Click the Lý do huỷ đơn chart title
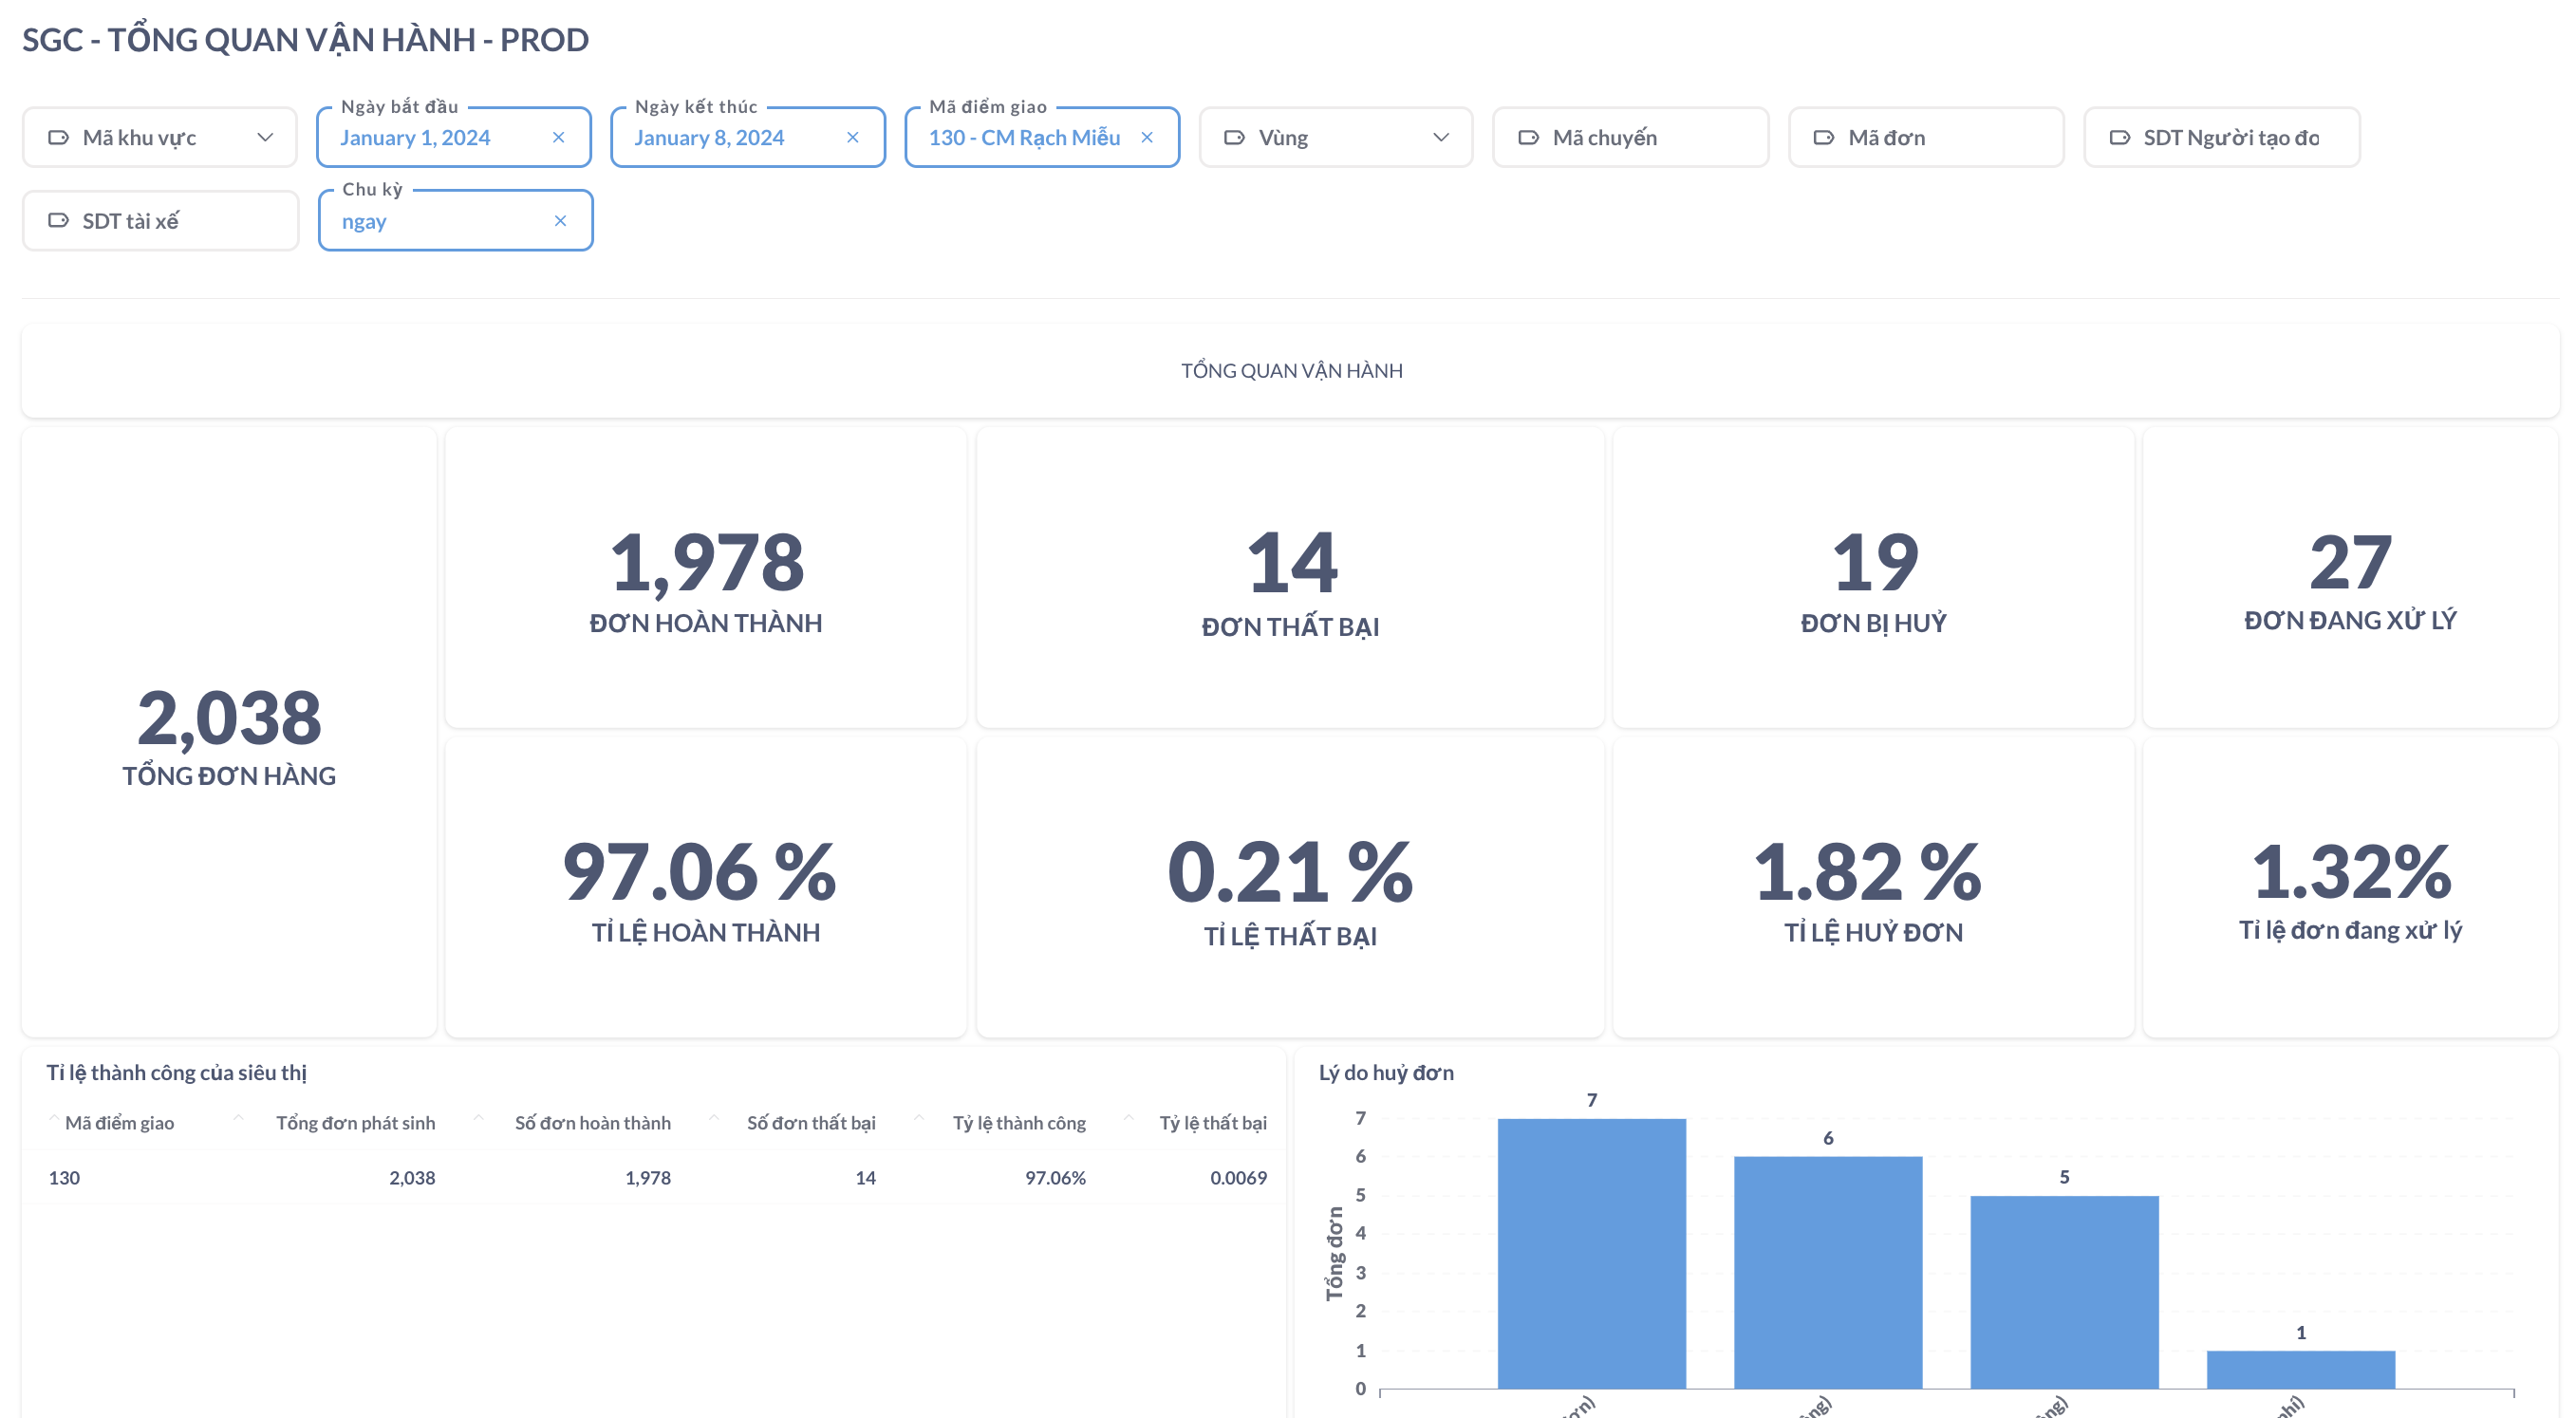This screenshot has width=2576, height=1418. coord(1386,1073)
